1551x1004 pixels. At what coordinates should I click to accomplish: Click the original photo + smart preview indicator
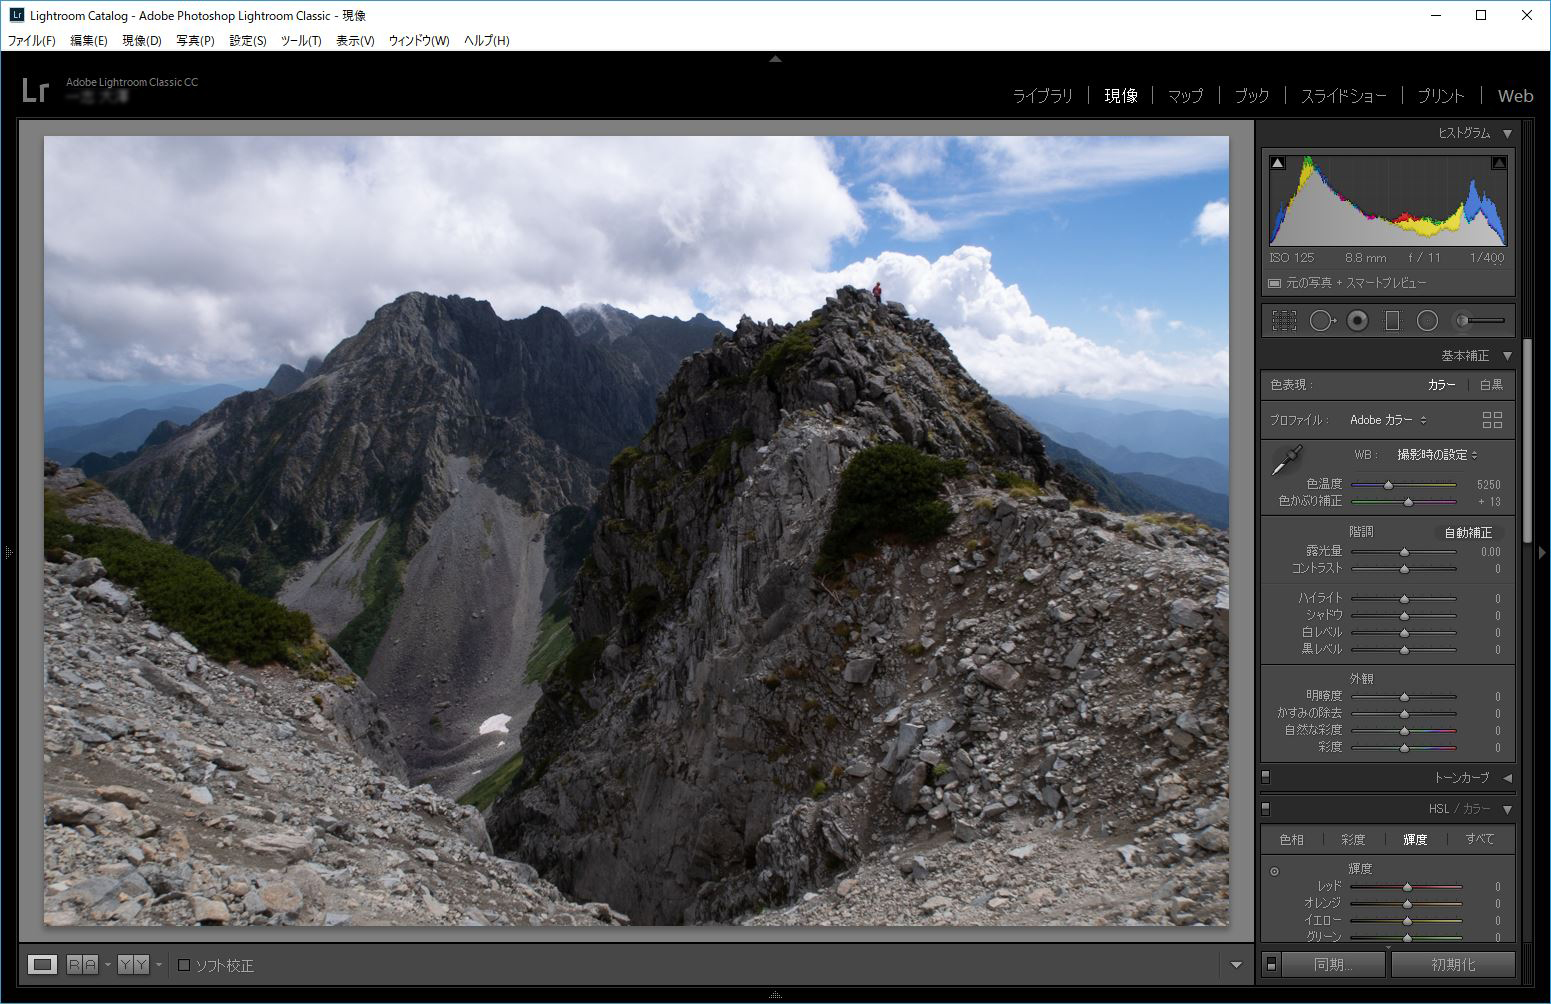(x=1347, y=283)
